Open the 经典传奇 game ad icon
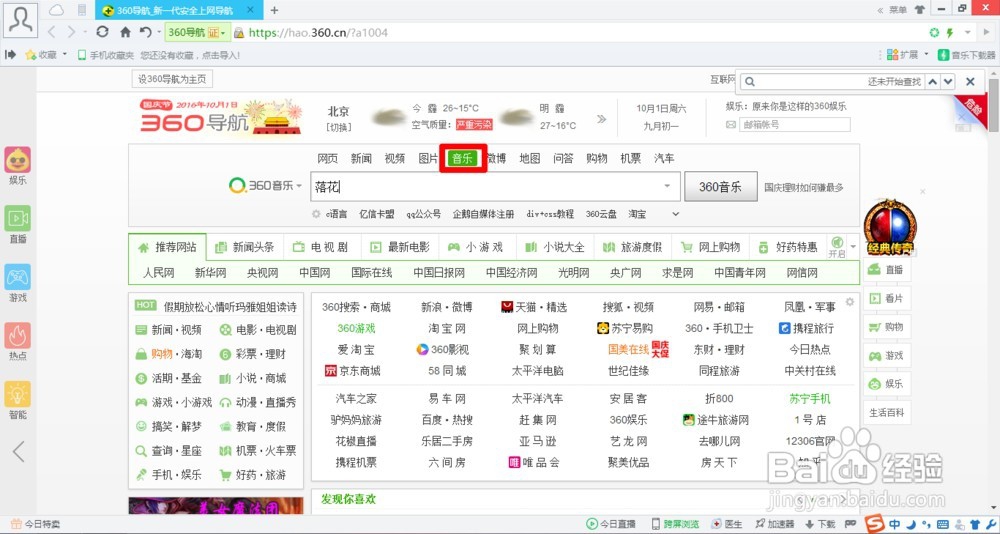This screenshot has height=534, width=1000. pos(890,226)
